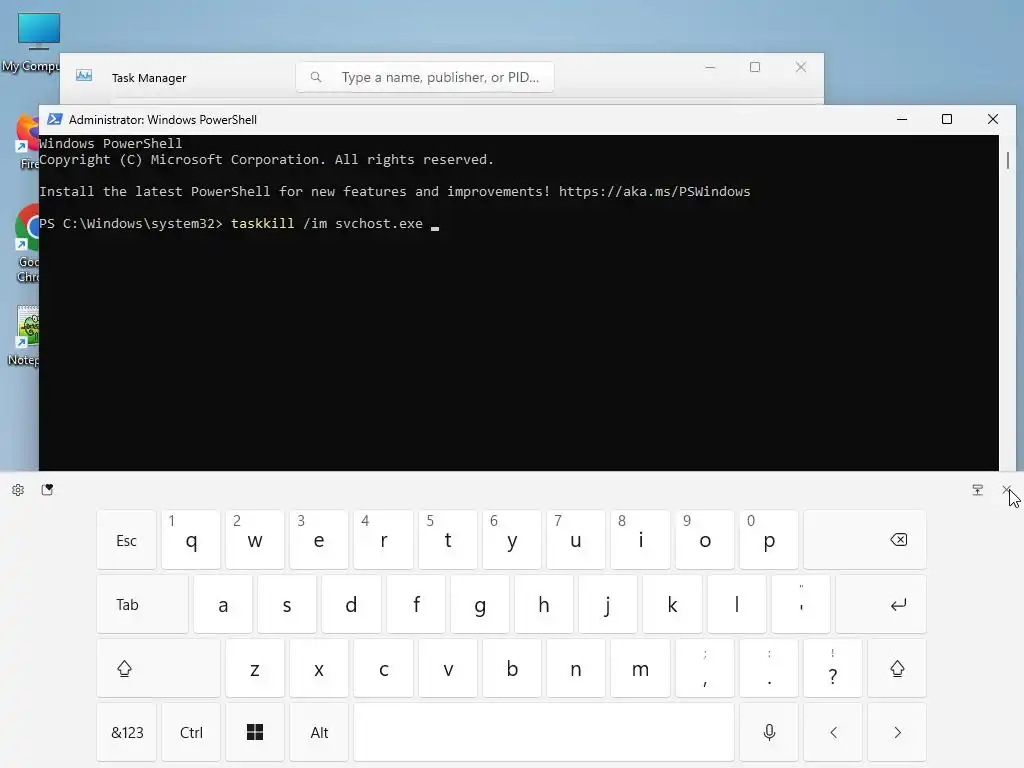Tap the p key
The width and height of the screenshot is (1024, 768).
click(769, 540)
